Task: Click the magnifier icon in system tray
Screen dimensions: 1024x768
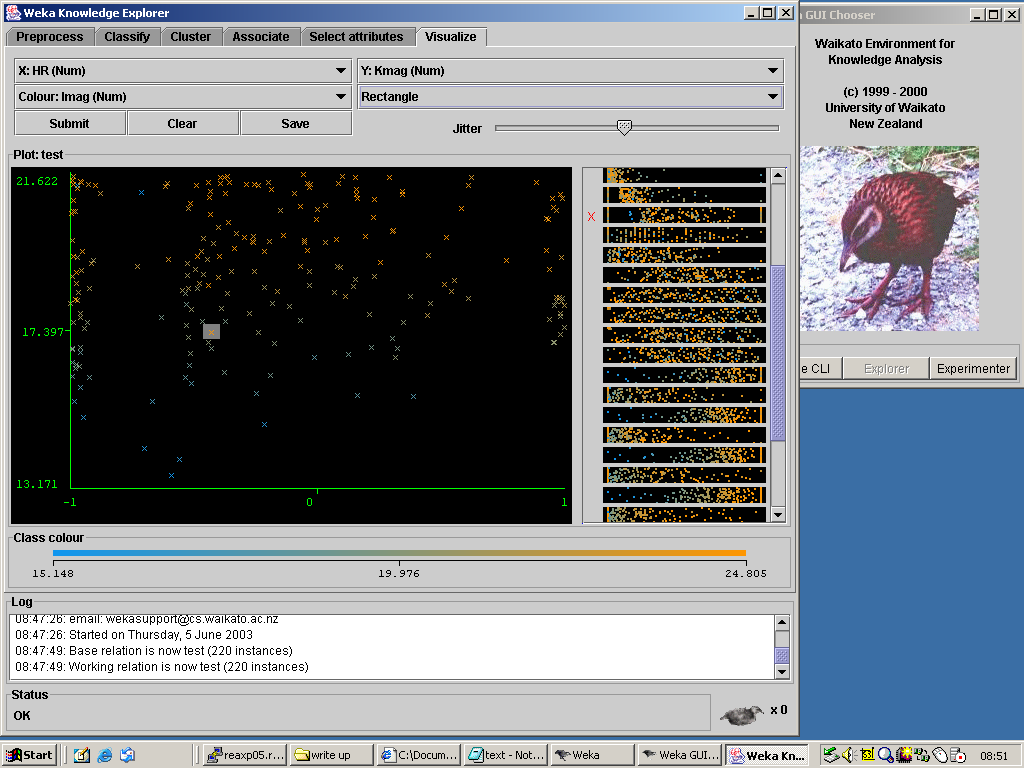Action: tap(885, 755)
